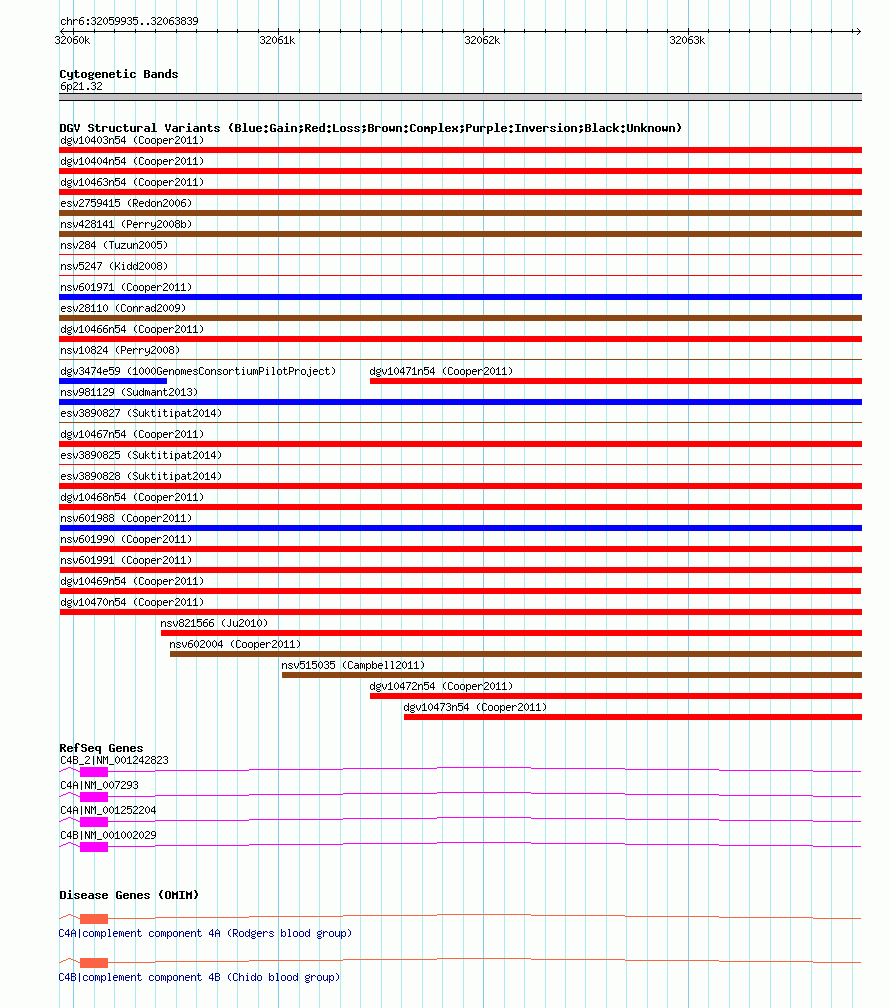Click the C4A|NM_007293 exon block
The height and width of the screenshot is (1008, 890).
tap(94, 796)
